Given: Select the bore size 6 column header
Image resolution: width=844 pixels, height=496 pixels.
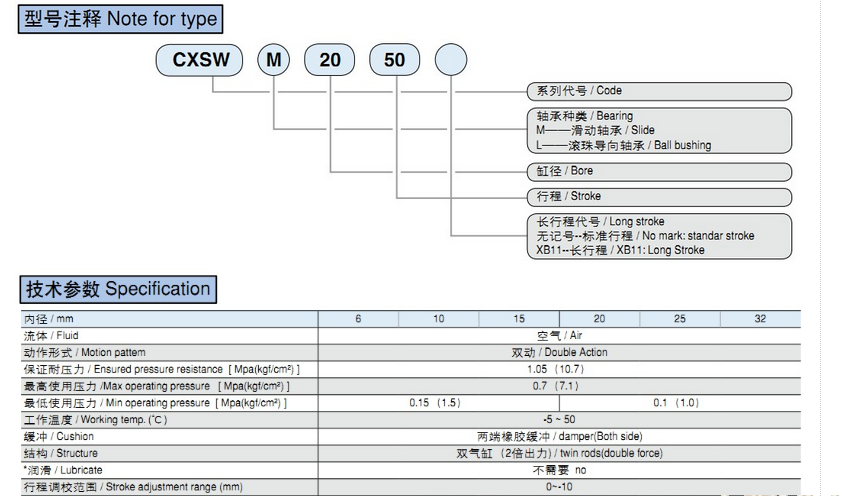Looking at the screenshot, I should 358,319.
